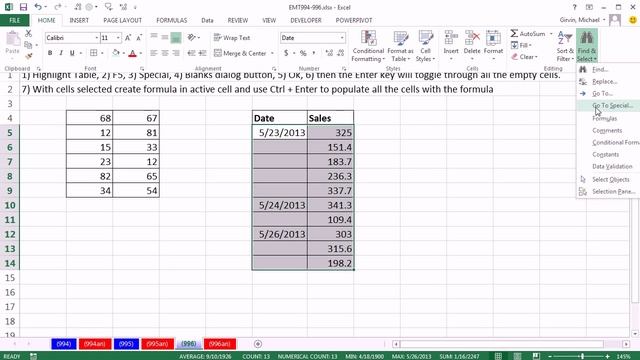Click the Insert cells icon
Viewport: 640px width, 360px height.
pyautogui.click(x=451, y=38)
